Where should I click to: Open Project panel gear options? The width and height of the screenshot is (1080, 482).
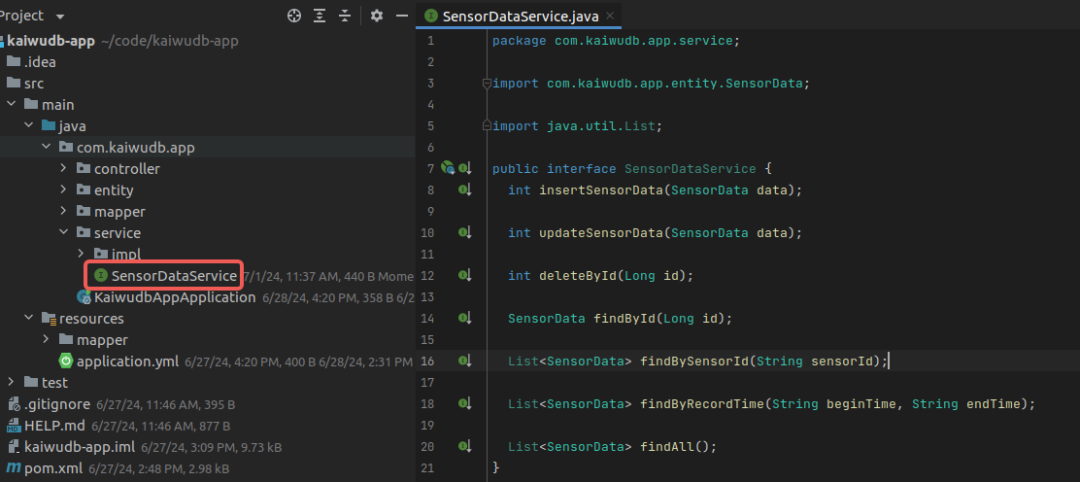pos(377,16)
